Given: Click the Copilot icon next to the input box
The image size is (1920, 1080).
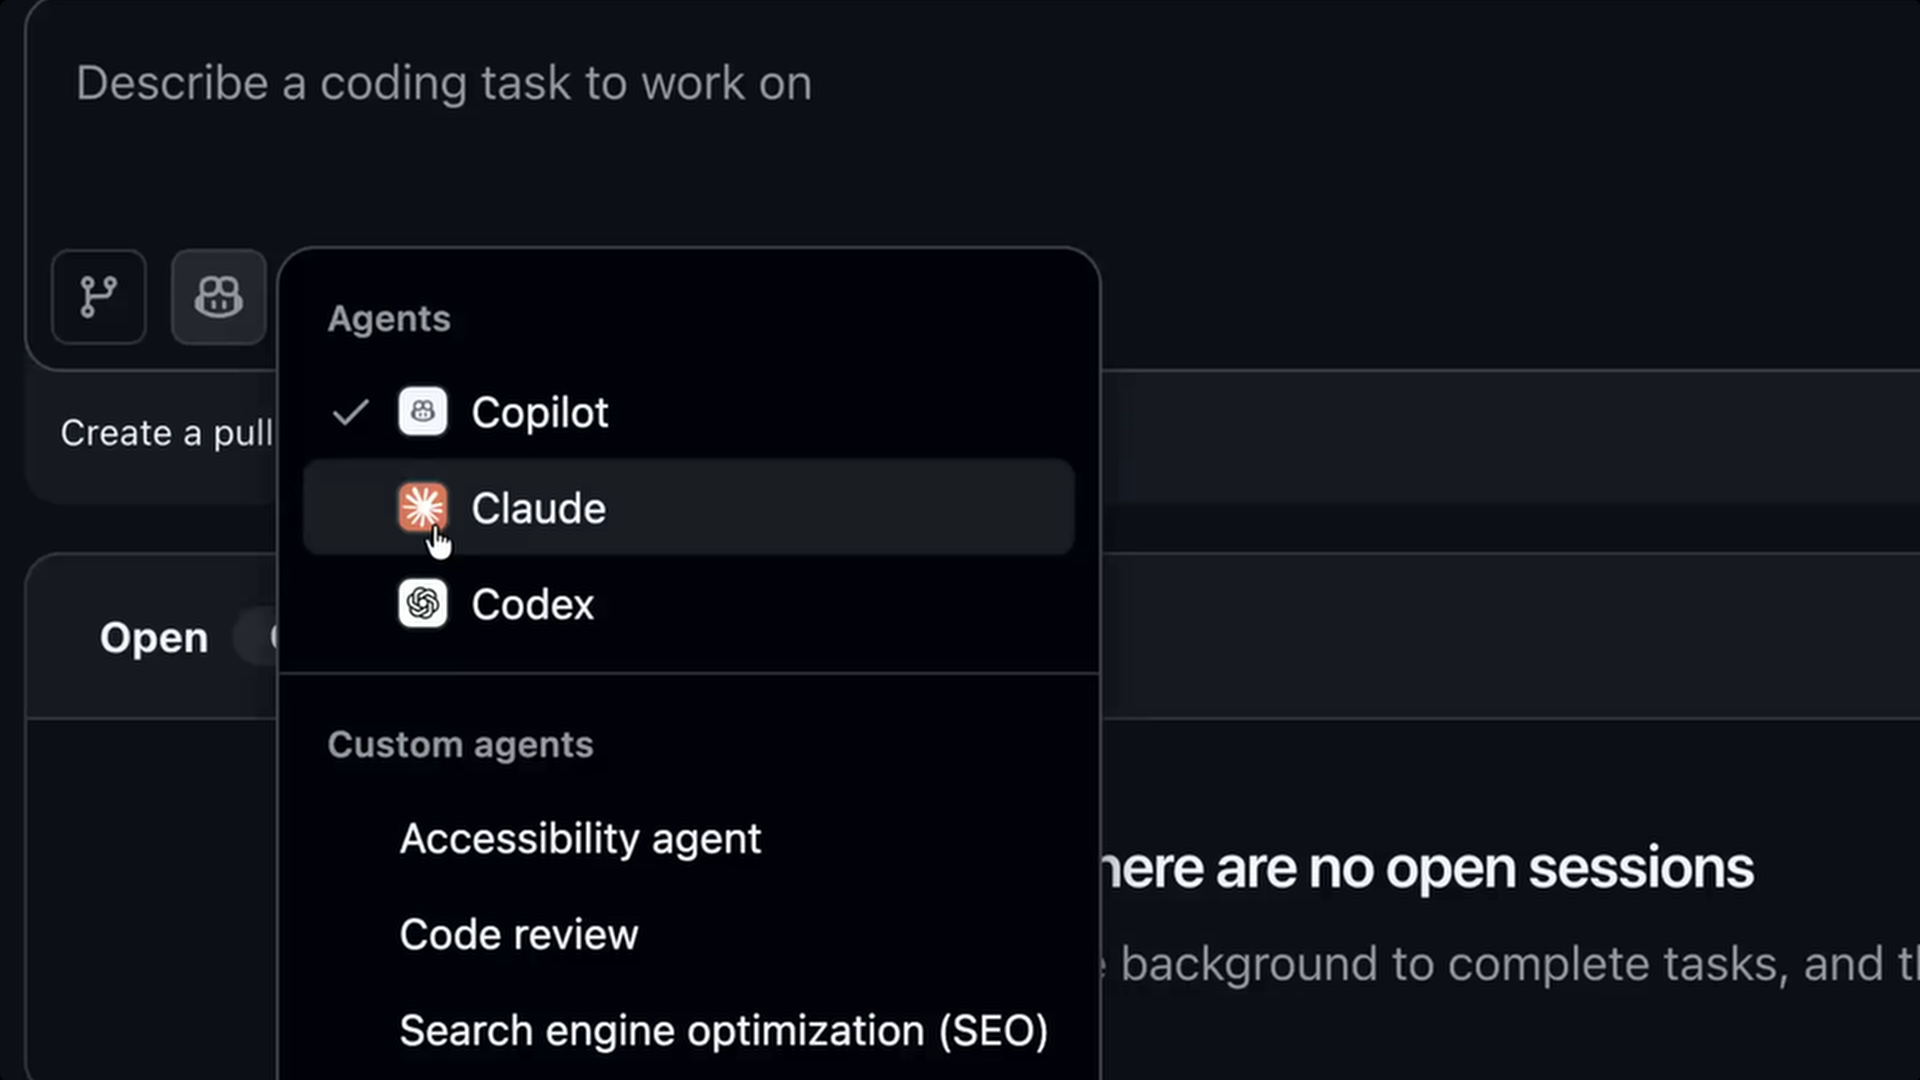Looking at the screenshot, I should pyautogui.click(x=219, y=297).
